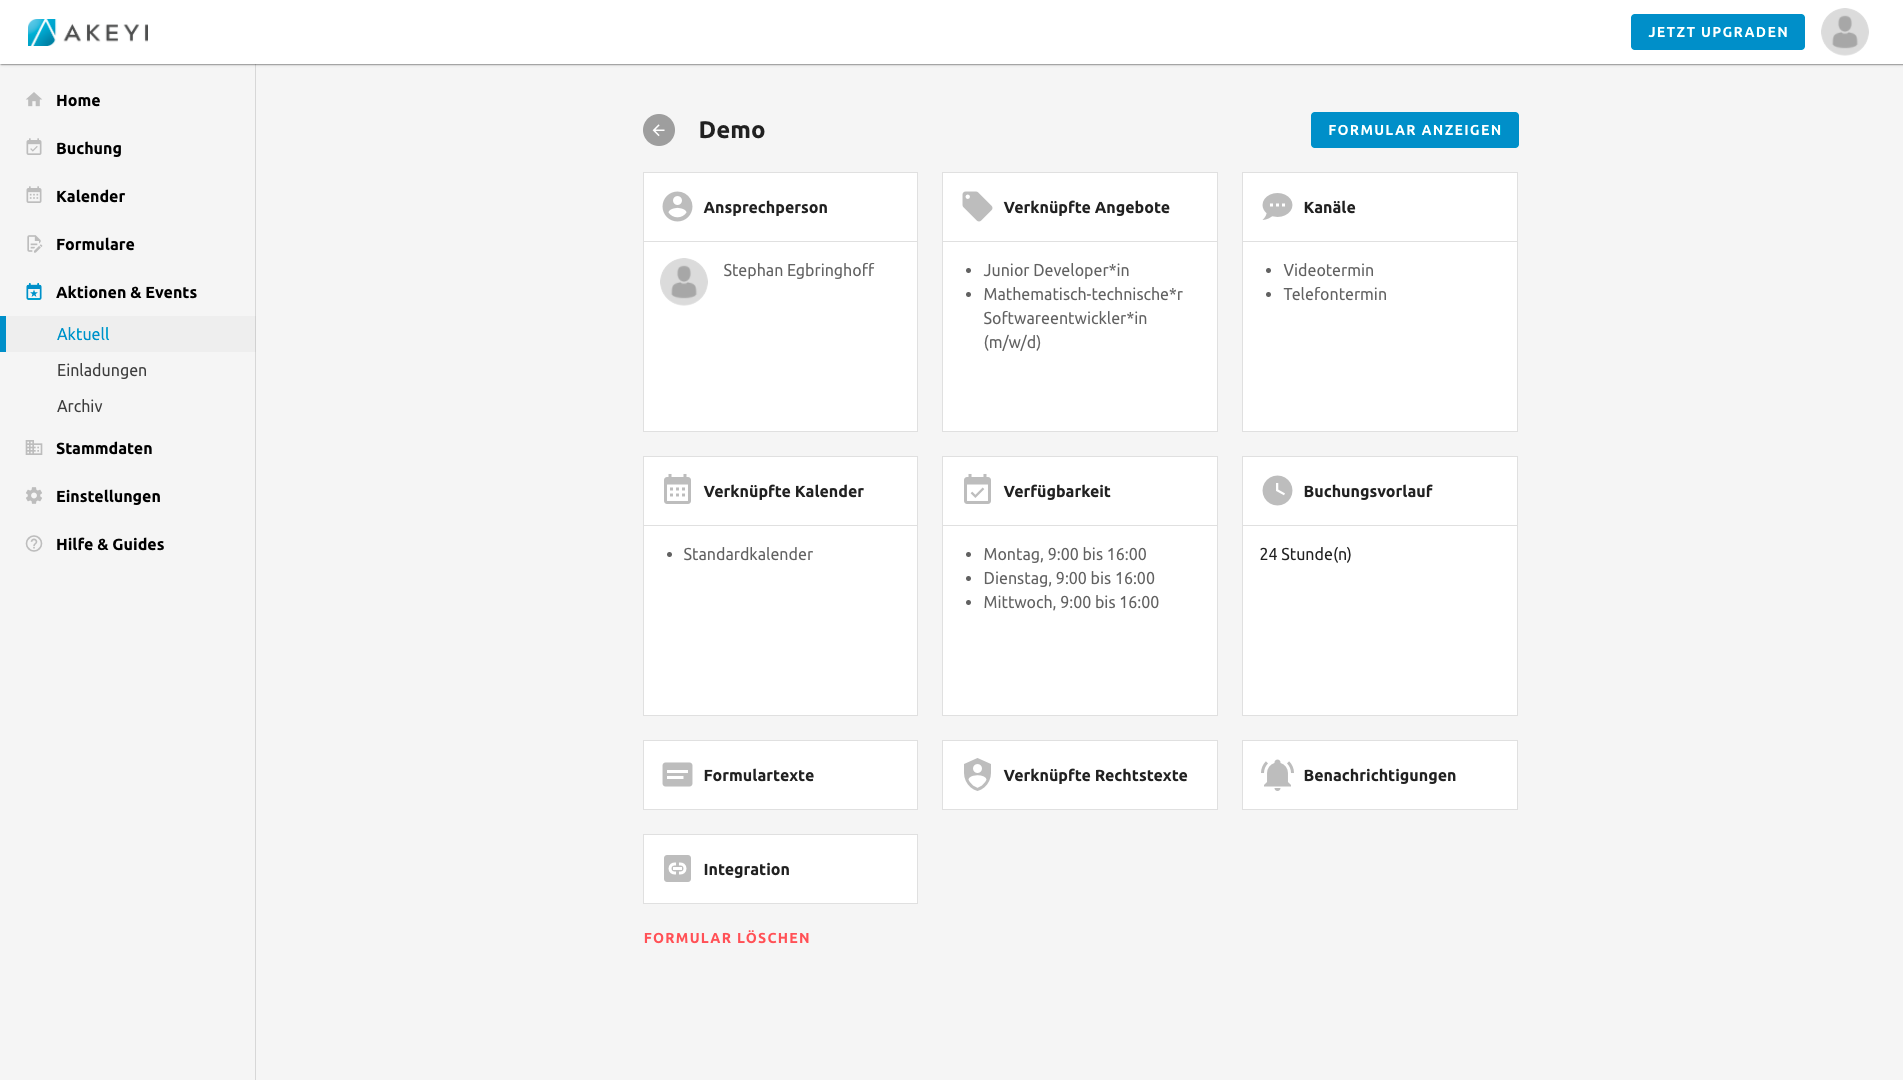The width and height of the screenshot is (1903, 1080).
Task: Go to Stammdaten in the sidebar
Action: coord(104,448)
